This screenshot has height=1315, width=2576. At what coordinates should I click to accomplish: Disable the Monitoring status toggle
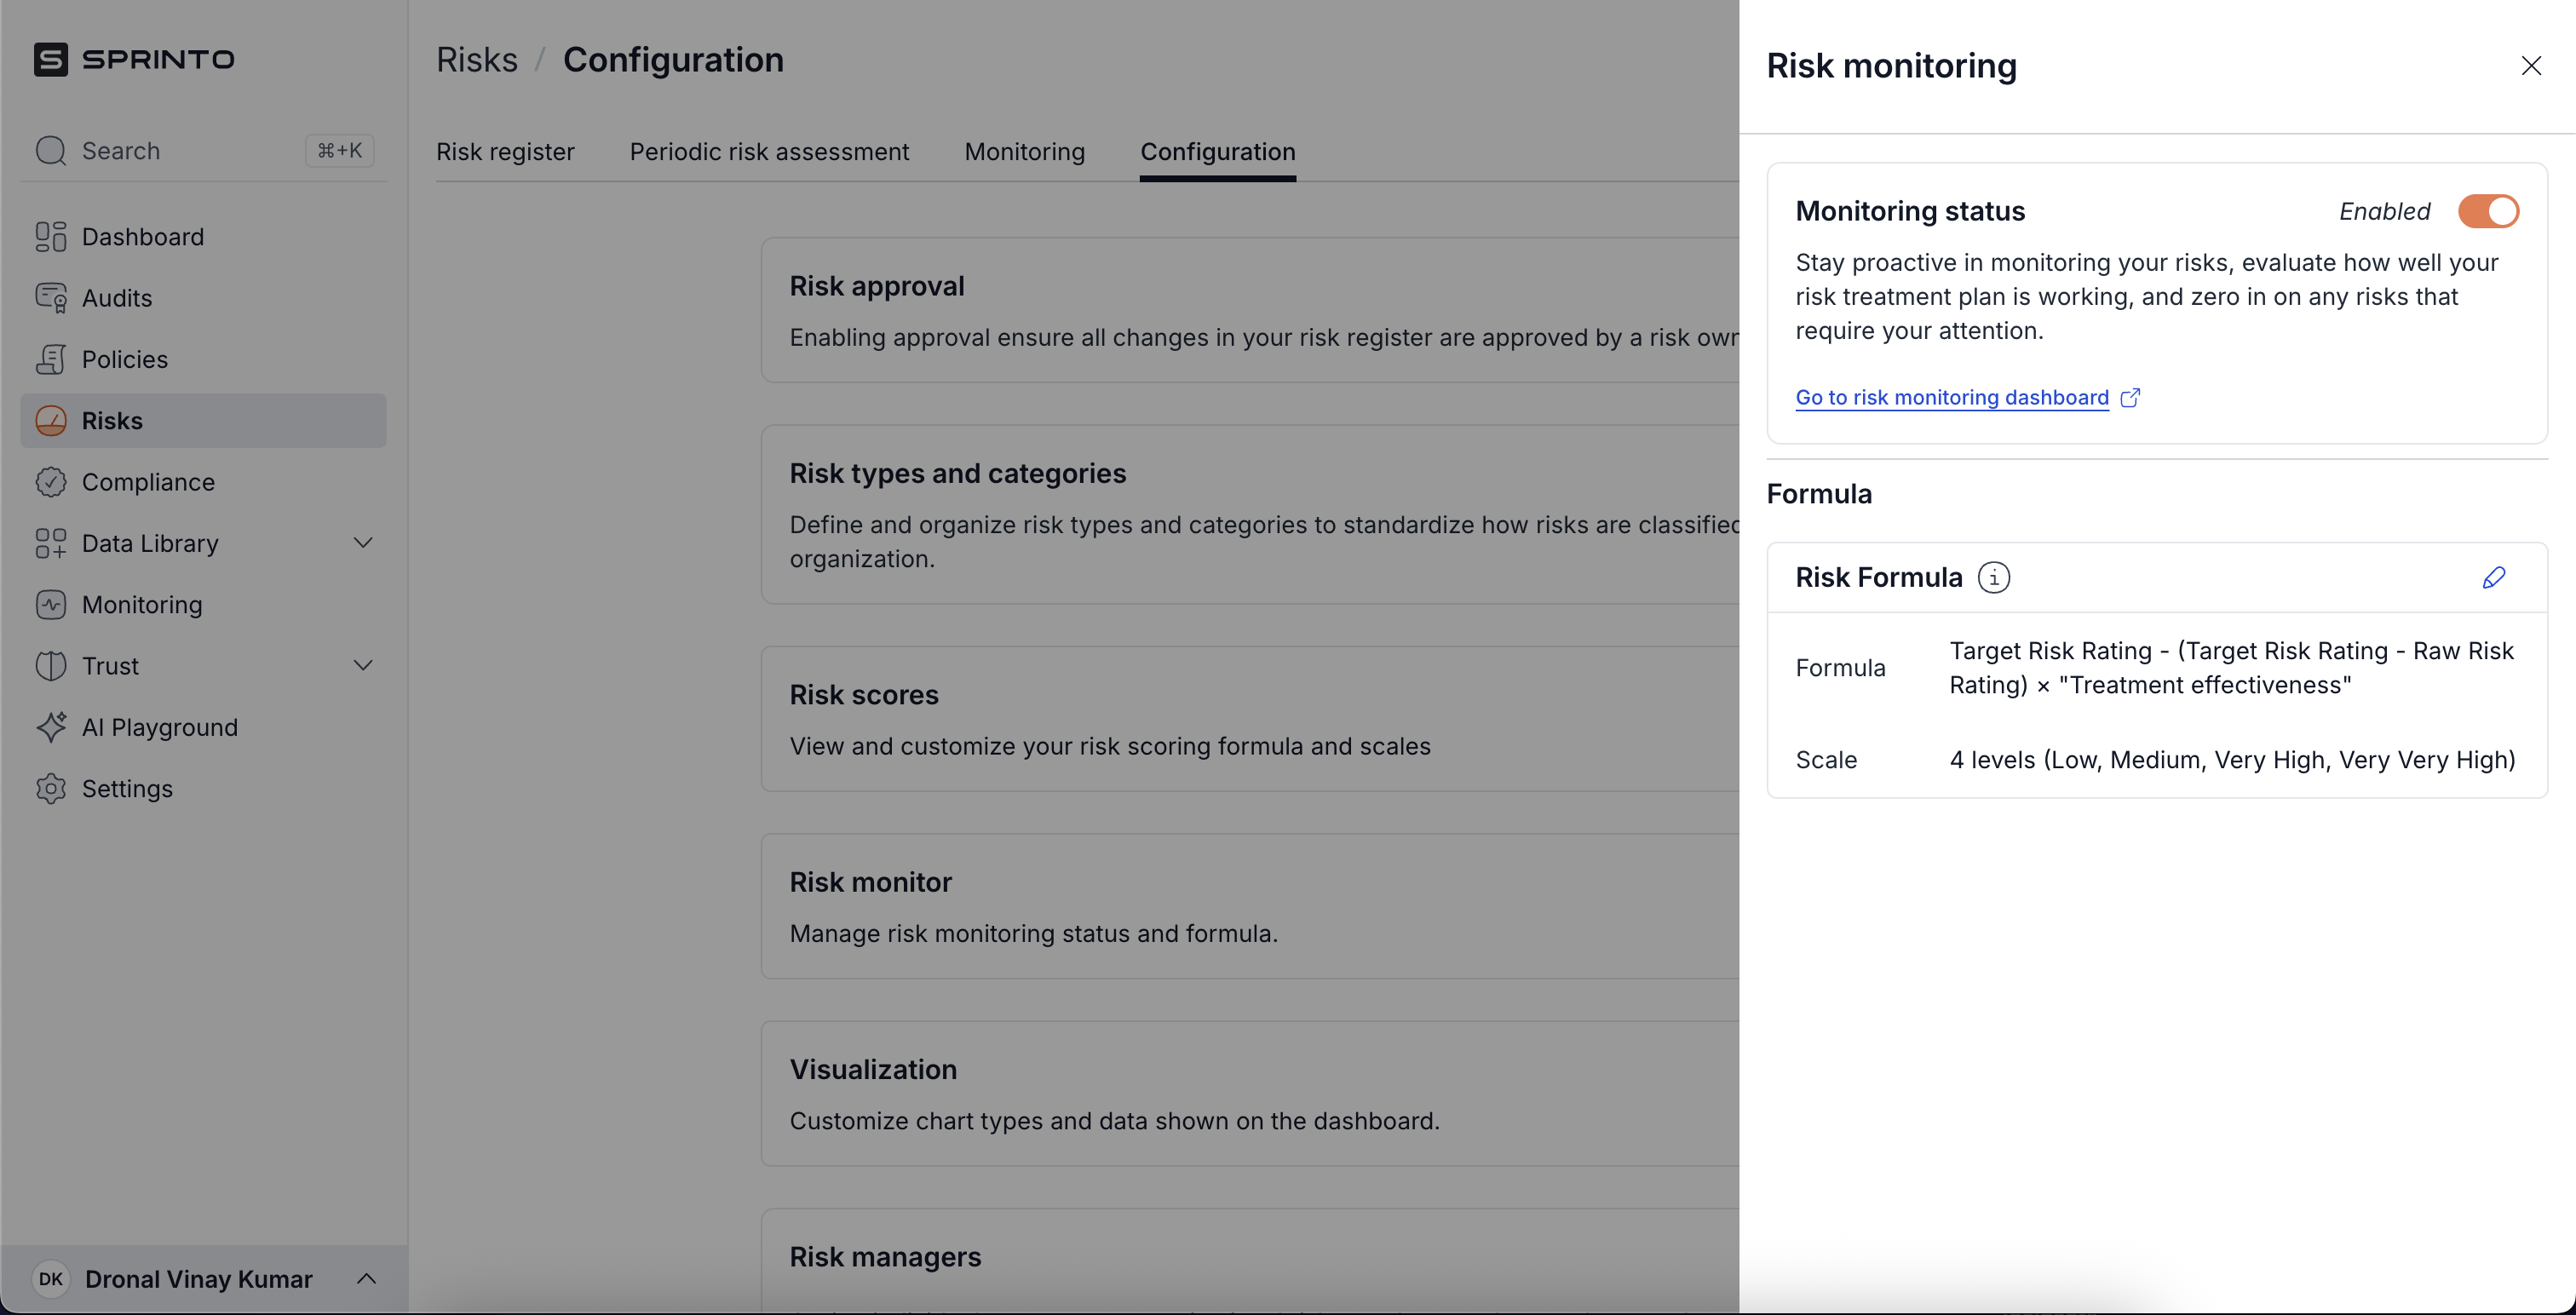[2488, 211]
